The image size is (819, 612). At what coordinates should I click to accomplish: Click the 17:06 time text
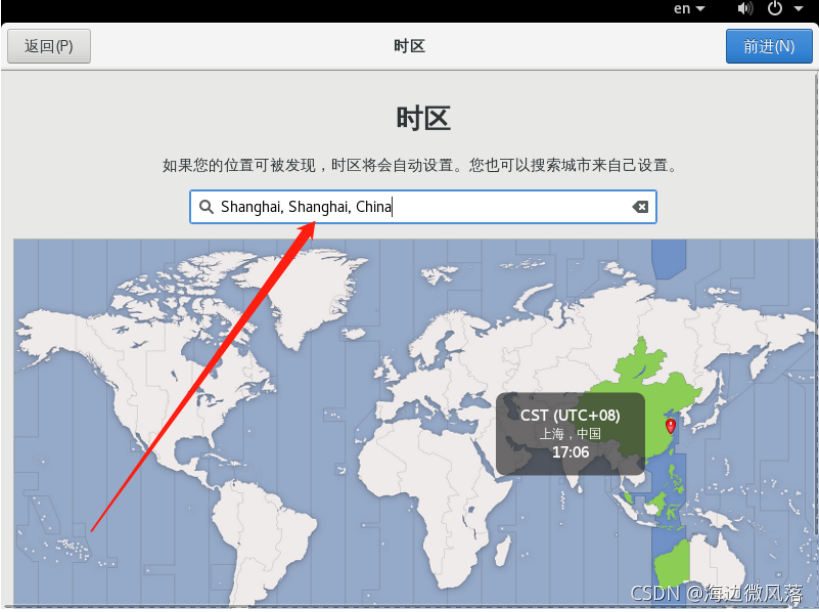570,452
